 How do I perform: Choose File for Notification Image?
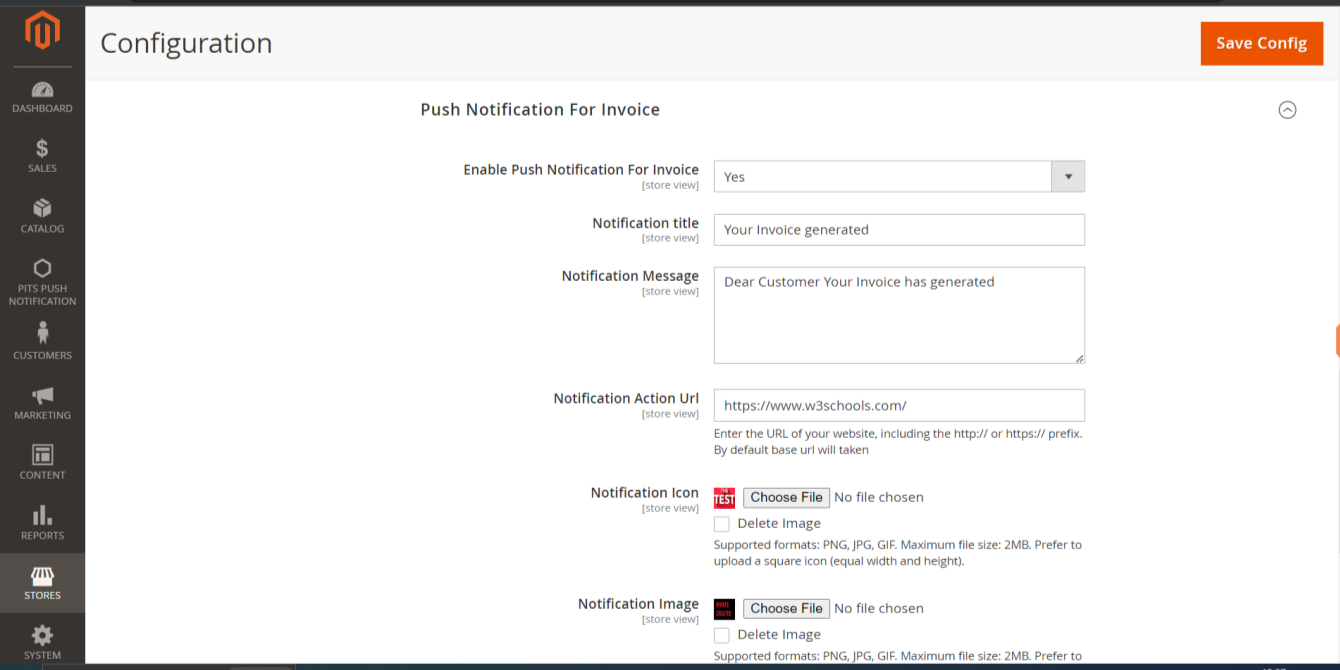click(786, 609)
